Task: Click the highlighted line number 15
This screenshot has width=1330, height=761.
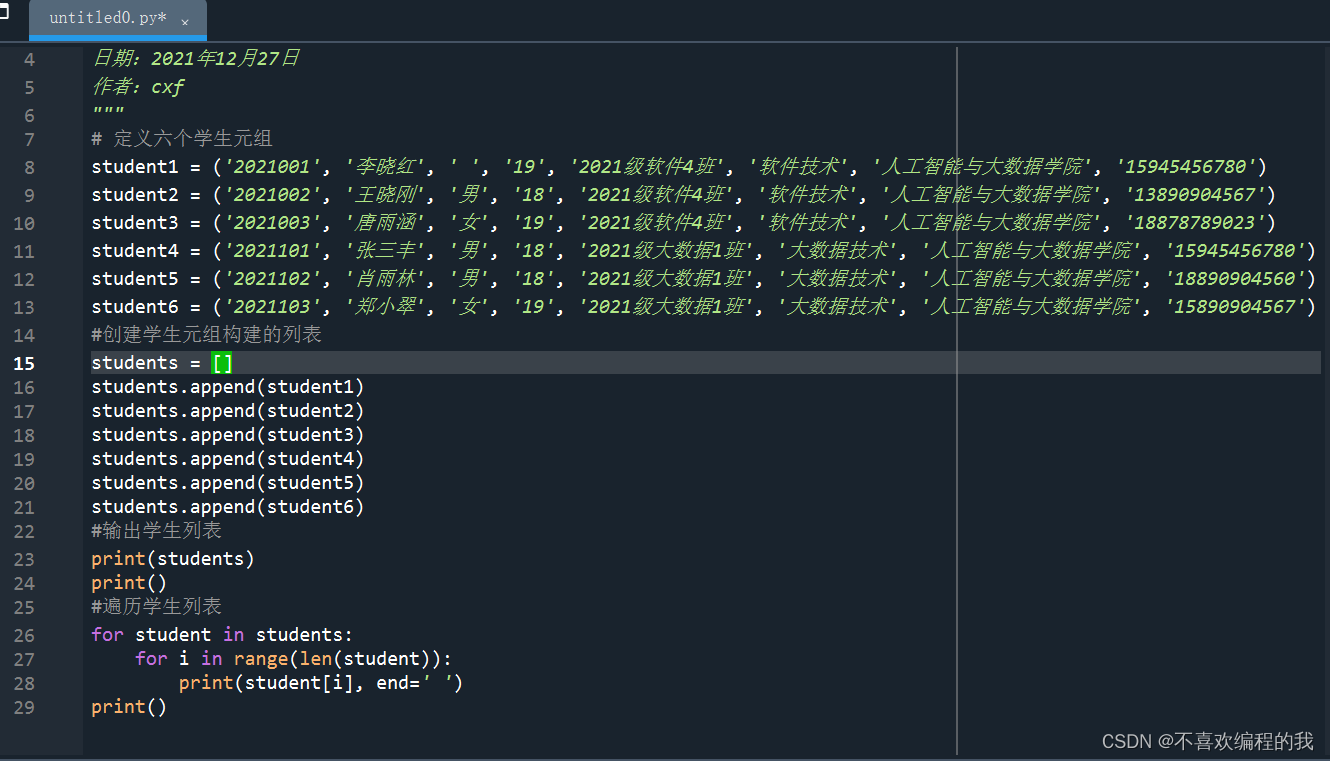Action: 24,363
